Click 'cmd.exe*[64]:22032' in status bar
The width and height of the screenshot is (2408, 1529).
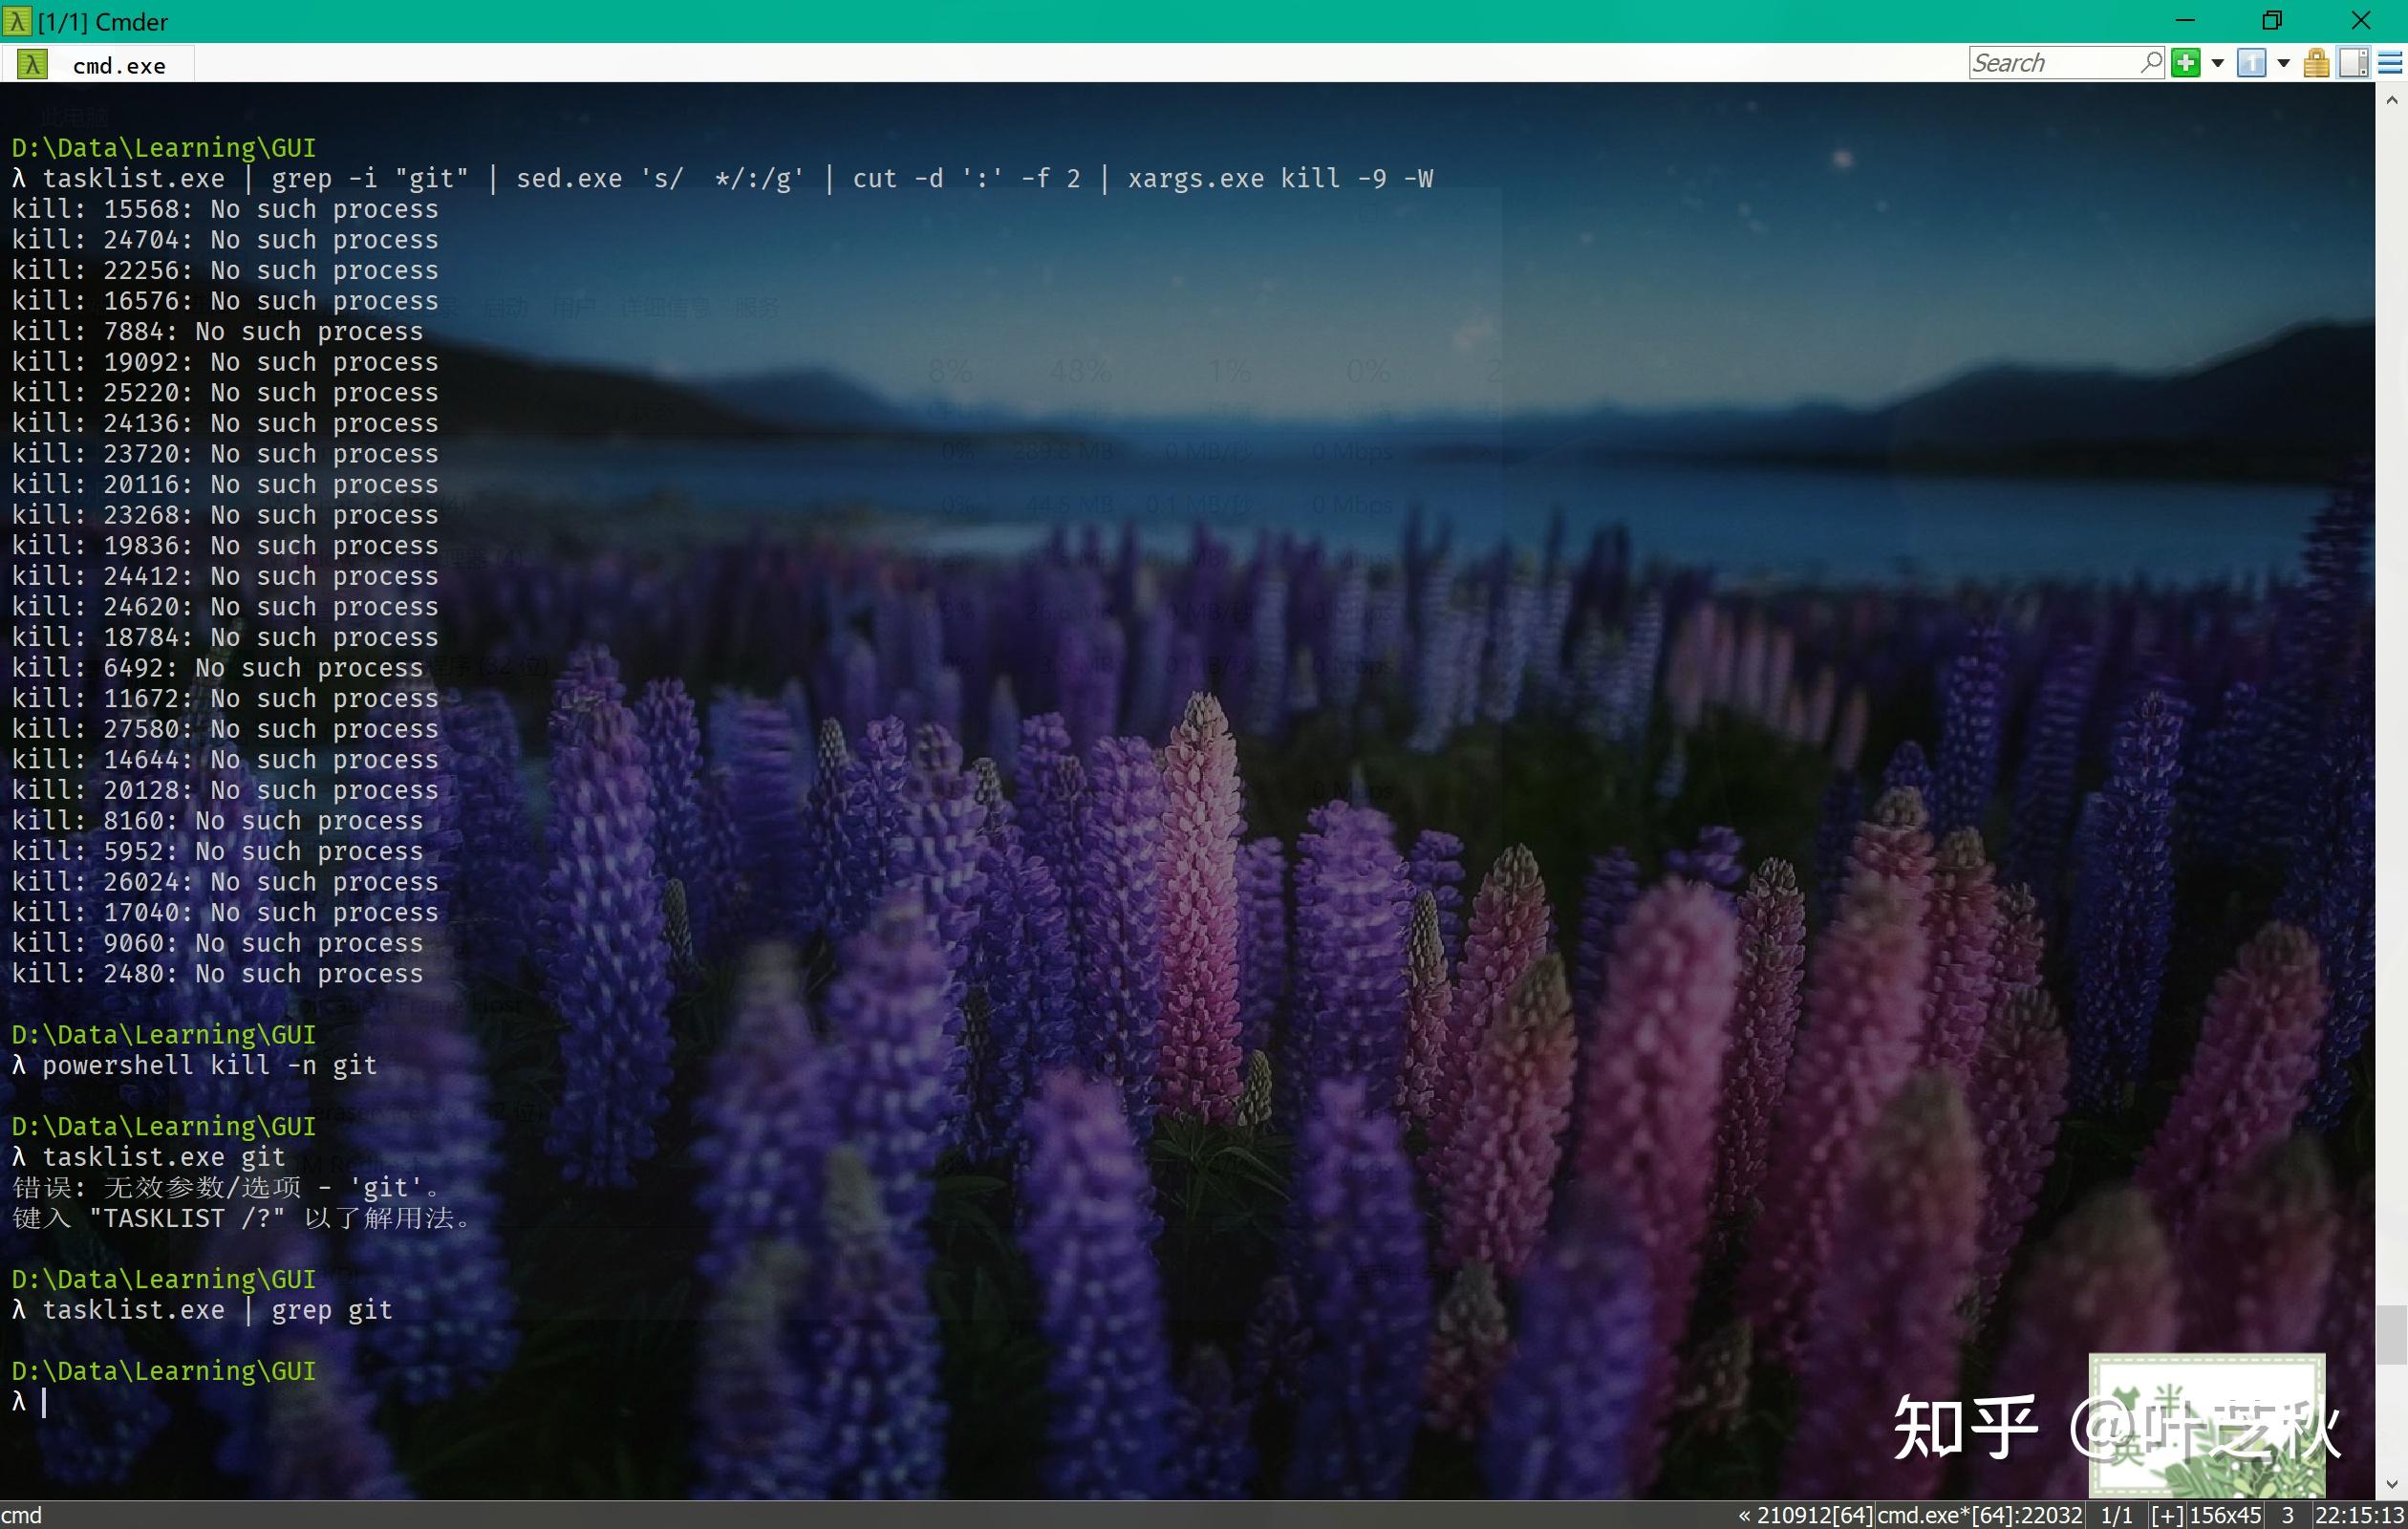[x=1980, y=1515]
